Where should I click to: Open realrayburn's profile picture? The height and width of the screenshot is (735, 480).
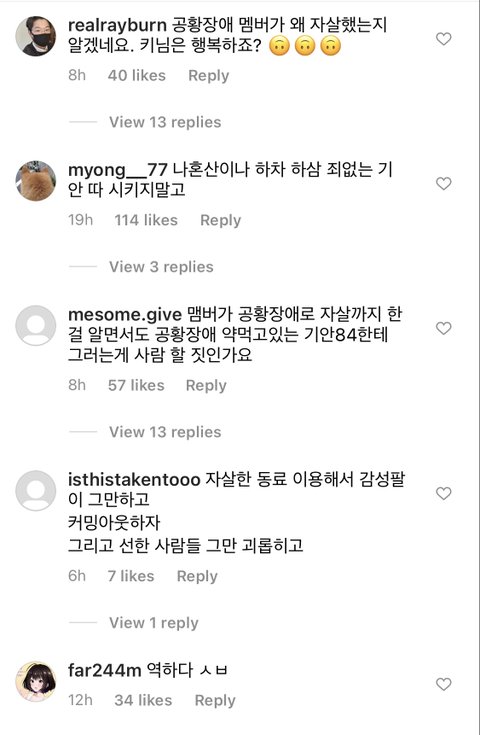[x=36, y=36]
